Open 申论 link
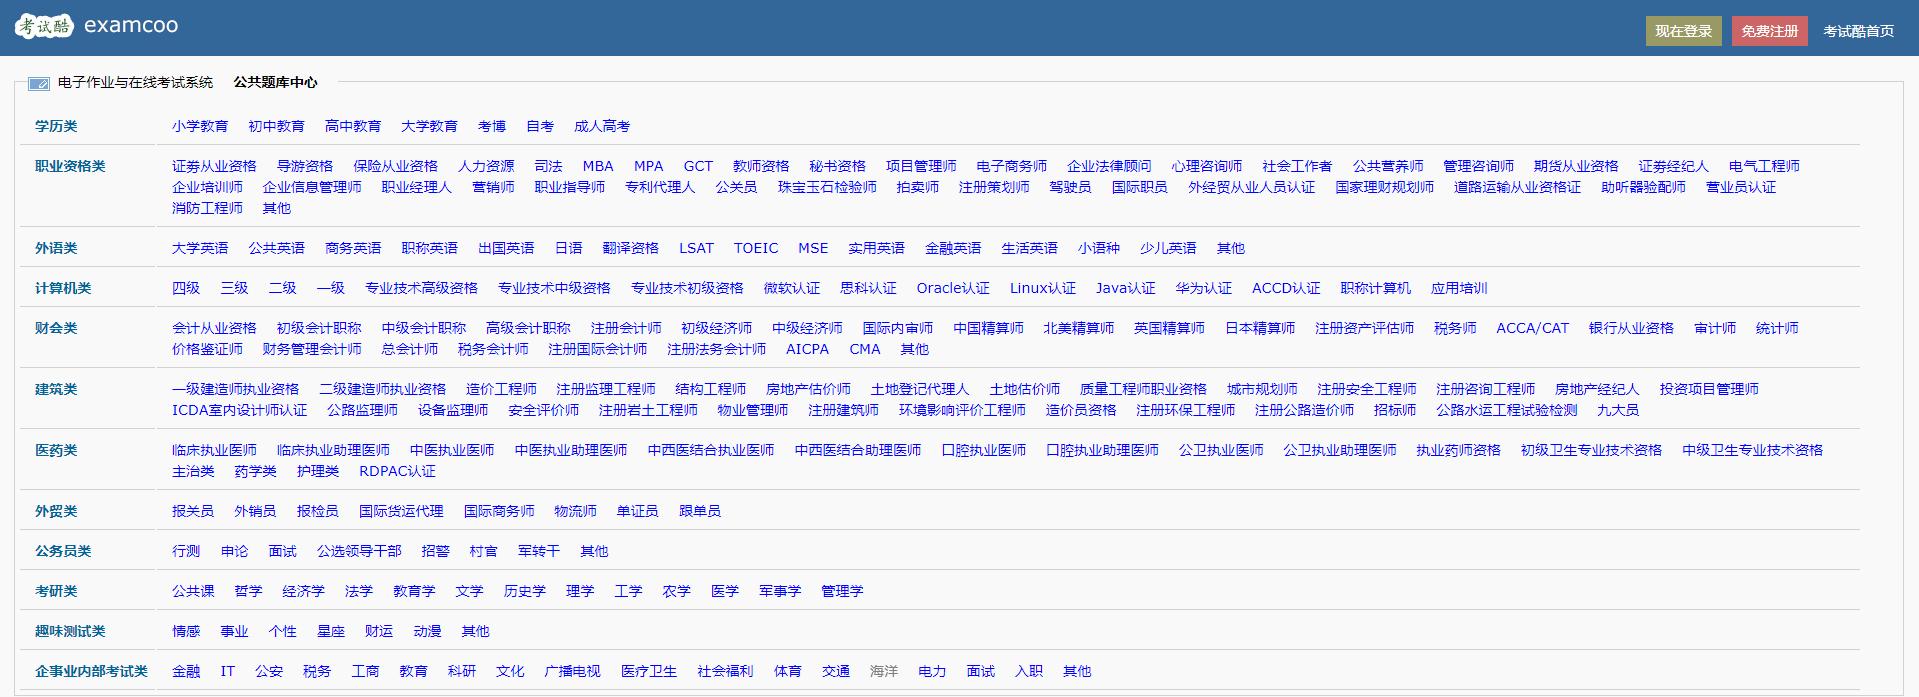Image resolution: width=1919 pixels, height=697 pixels. point(234,551)
